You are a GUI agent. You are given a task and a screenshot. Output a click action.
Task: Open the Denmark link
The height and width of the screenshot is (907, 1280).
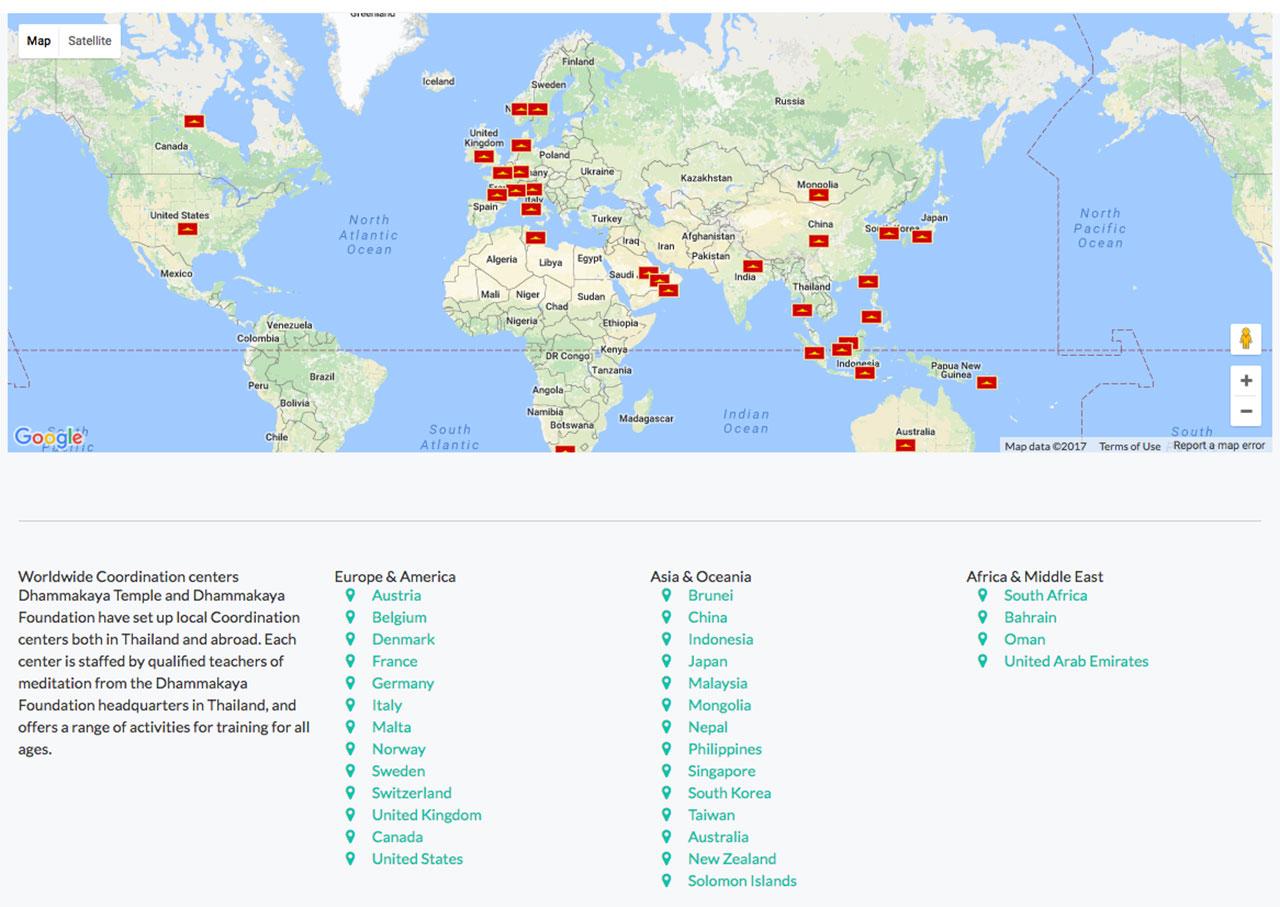[x=403, y=639]
